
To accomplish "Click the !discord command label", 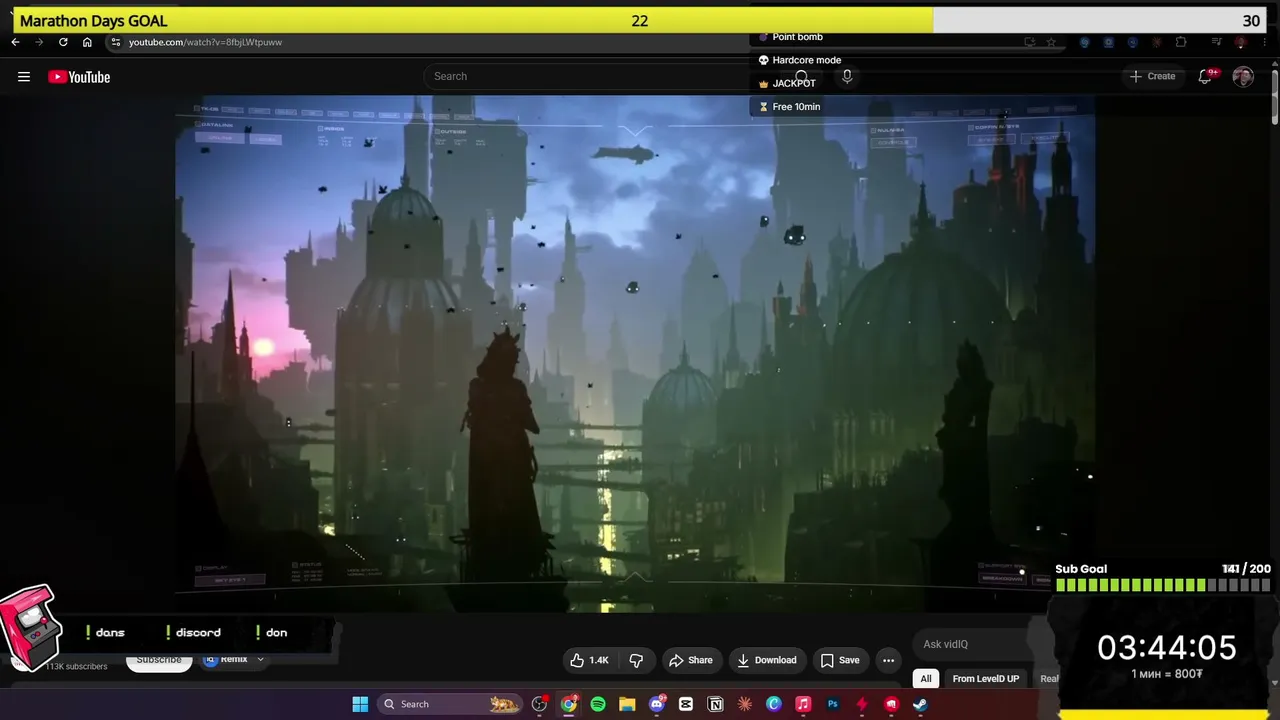I will 194,632.
